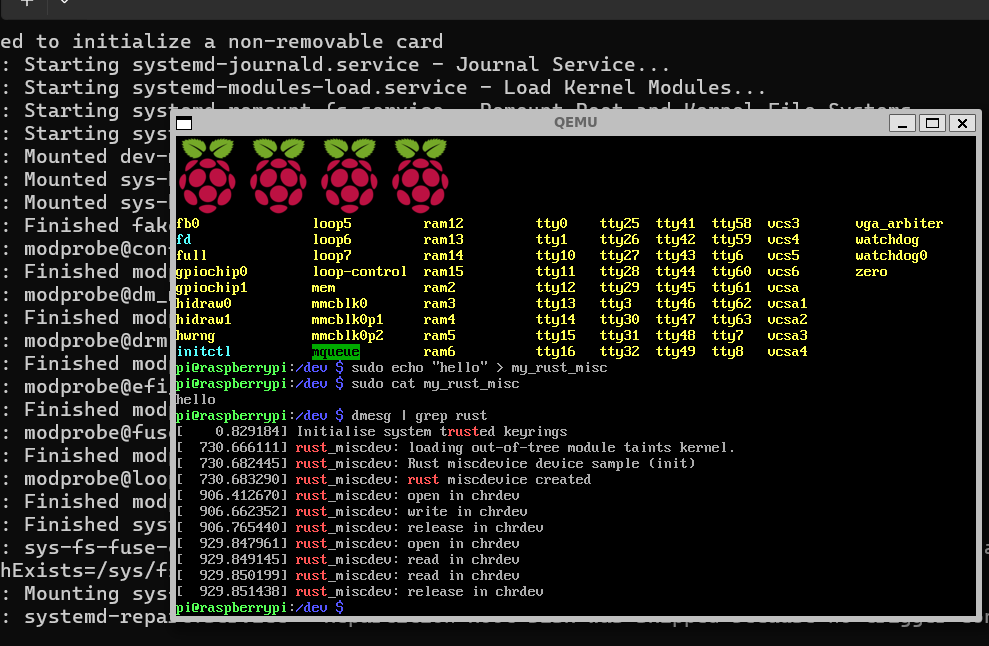Select the 'tty58' entry
The width and height of the screenshot is (989, 646).
pos(732,223)
